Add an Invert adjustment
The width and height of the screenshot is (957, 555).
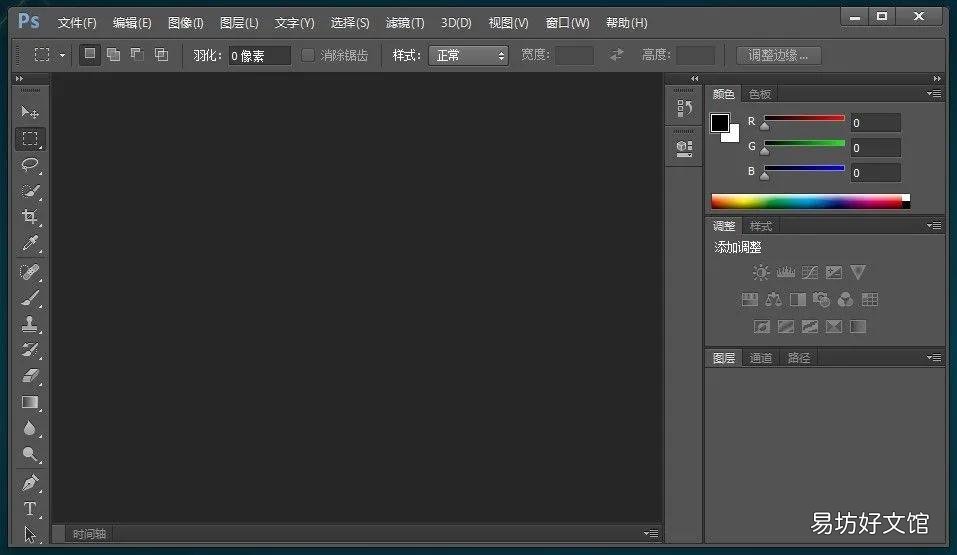762,327
